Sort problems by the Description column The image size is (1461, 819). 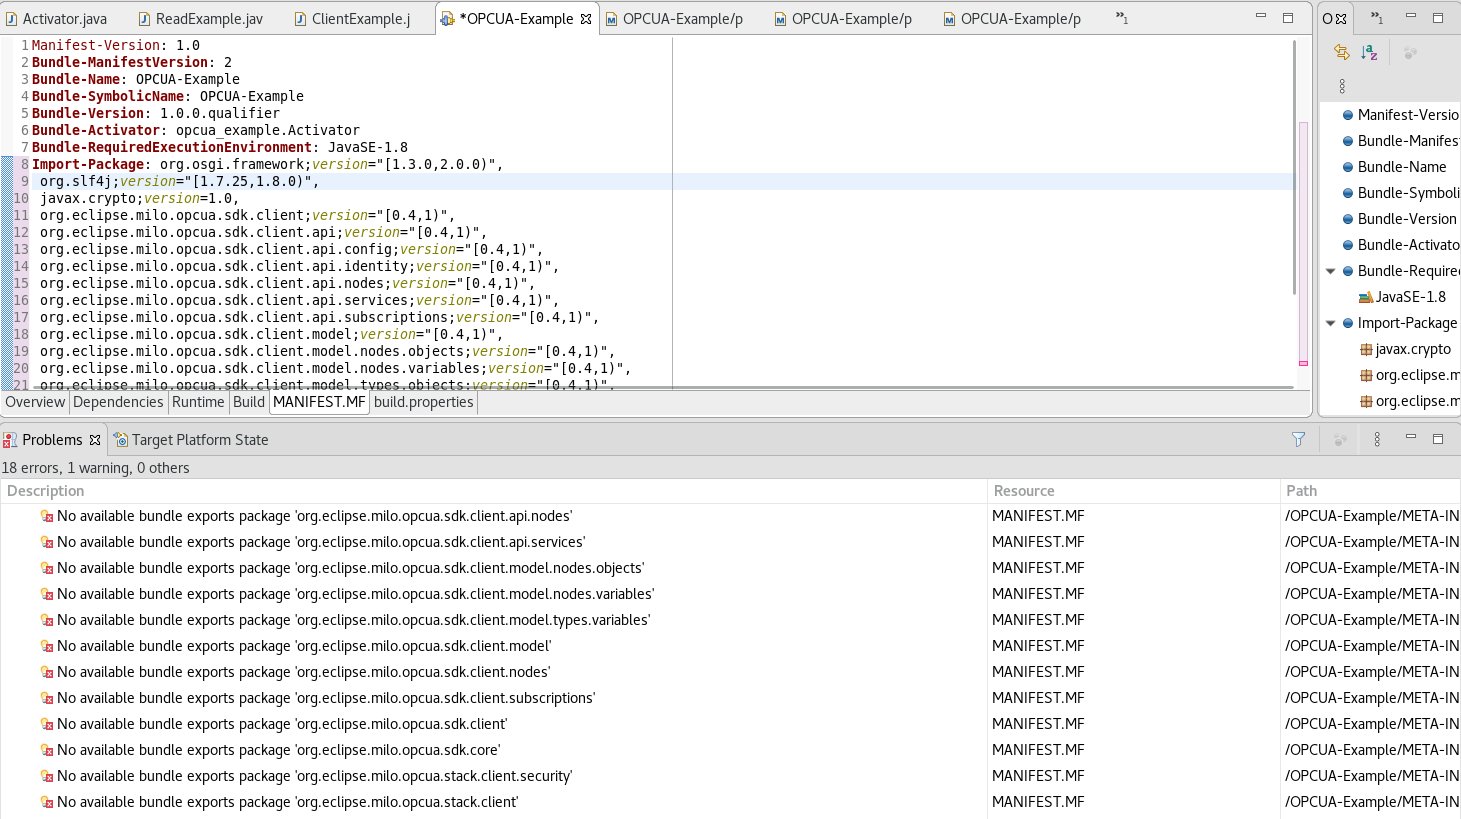click(493, 491)
